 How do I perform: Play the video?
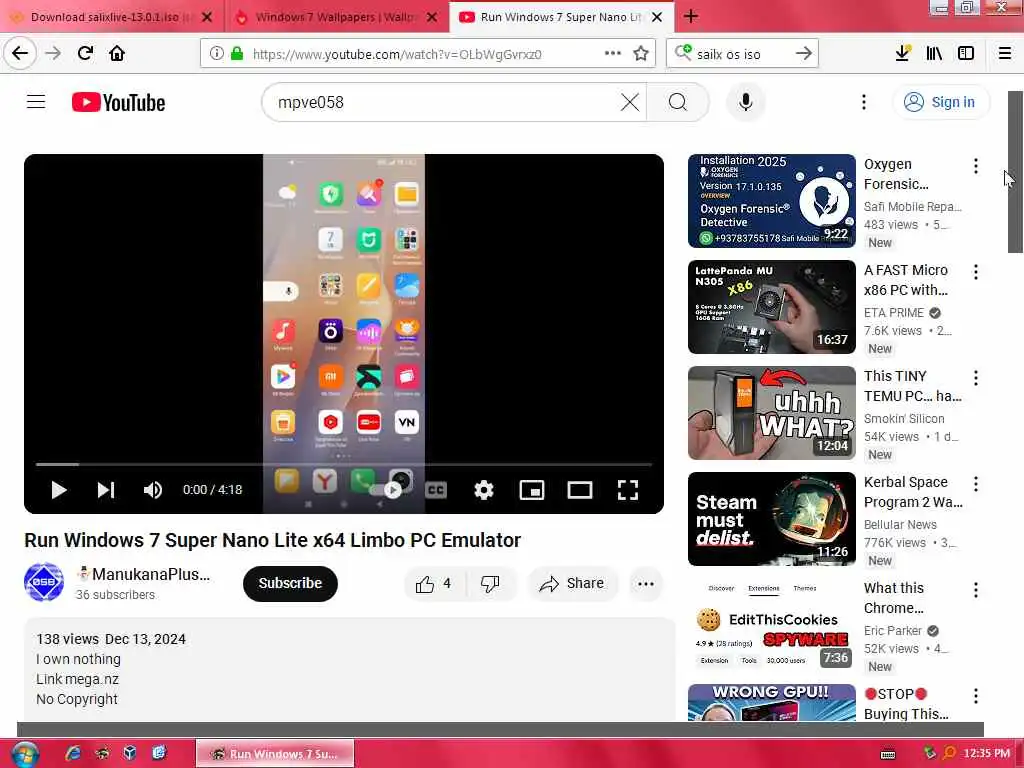point(58,490)
